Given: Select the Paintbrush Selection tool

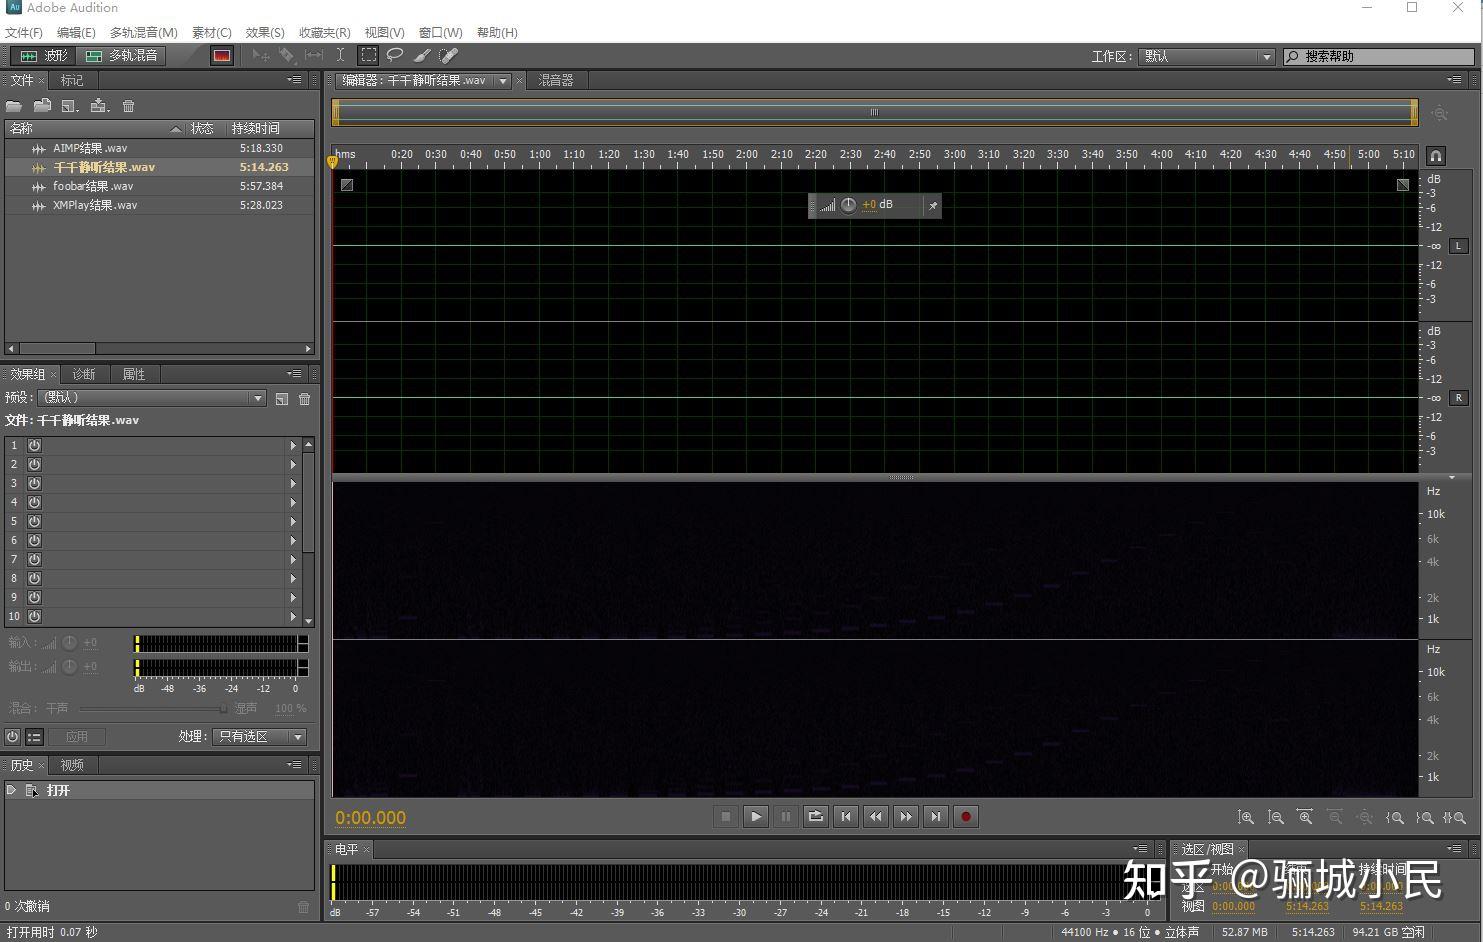Looking at the screenshot, I should (x=422, y=56).
